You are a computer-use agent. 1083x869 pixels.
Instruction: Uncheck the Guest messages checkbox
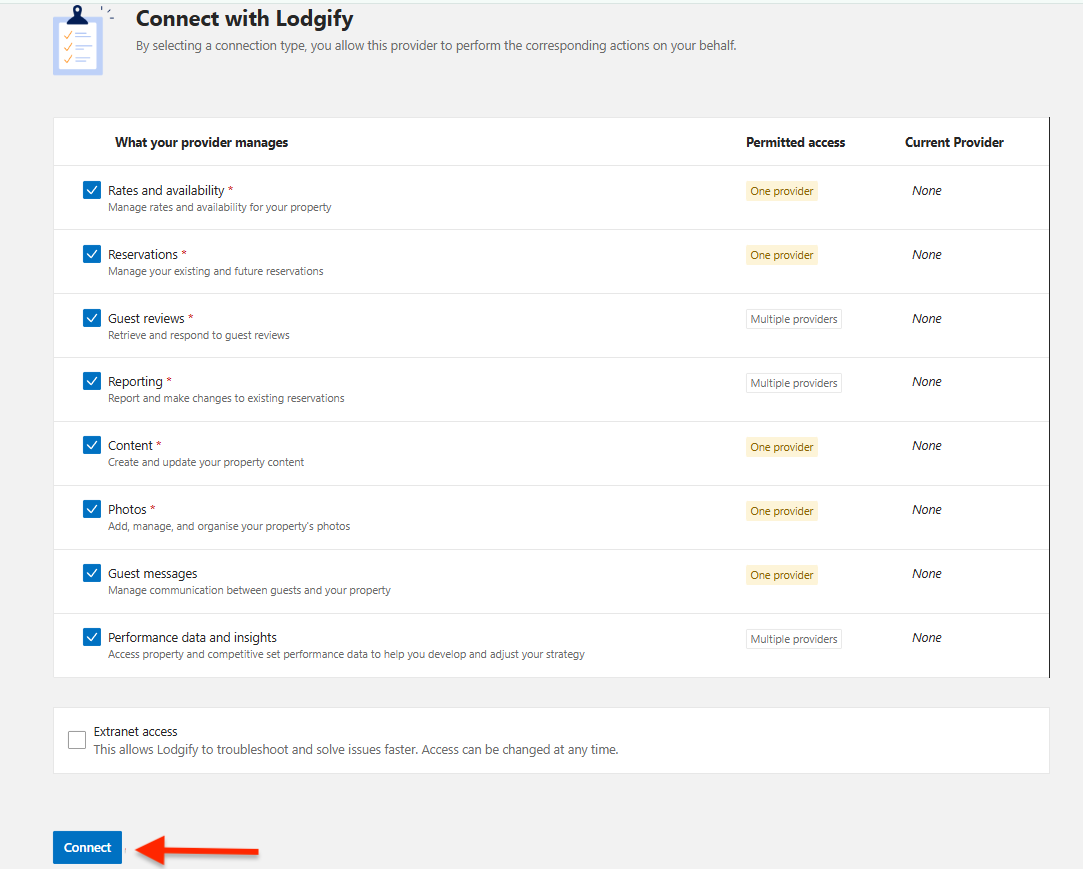(92, 573)
